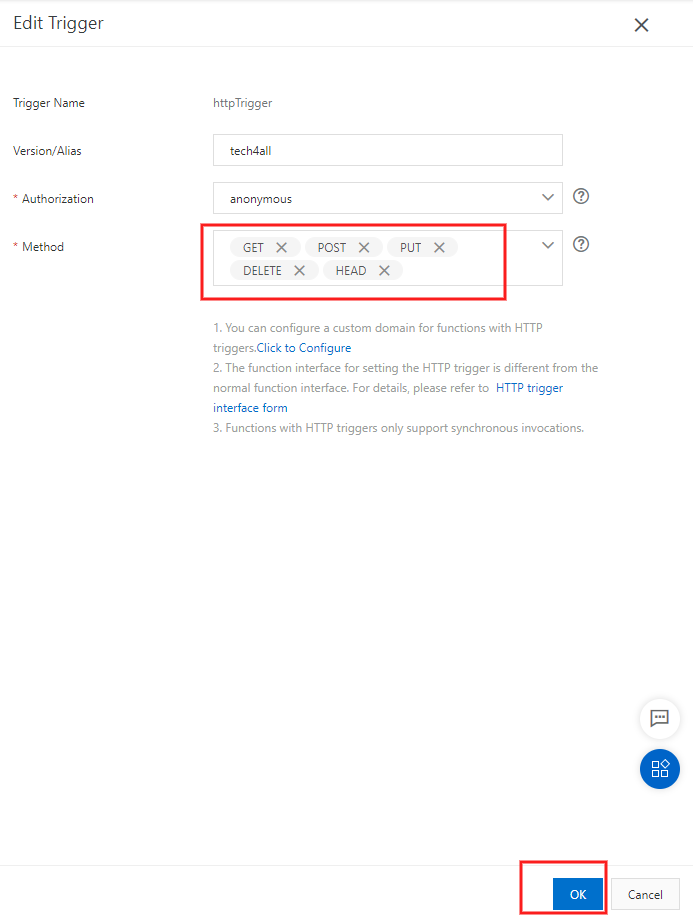
Task: Click the Method label
Action: tap(43, 247)
